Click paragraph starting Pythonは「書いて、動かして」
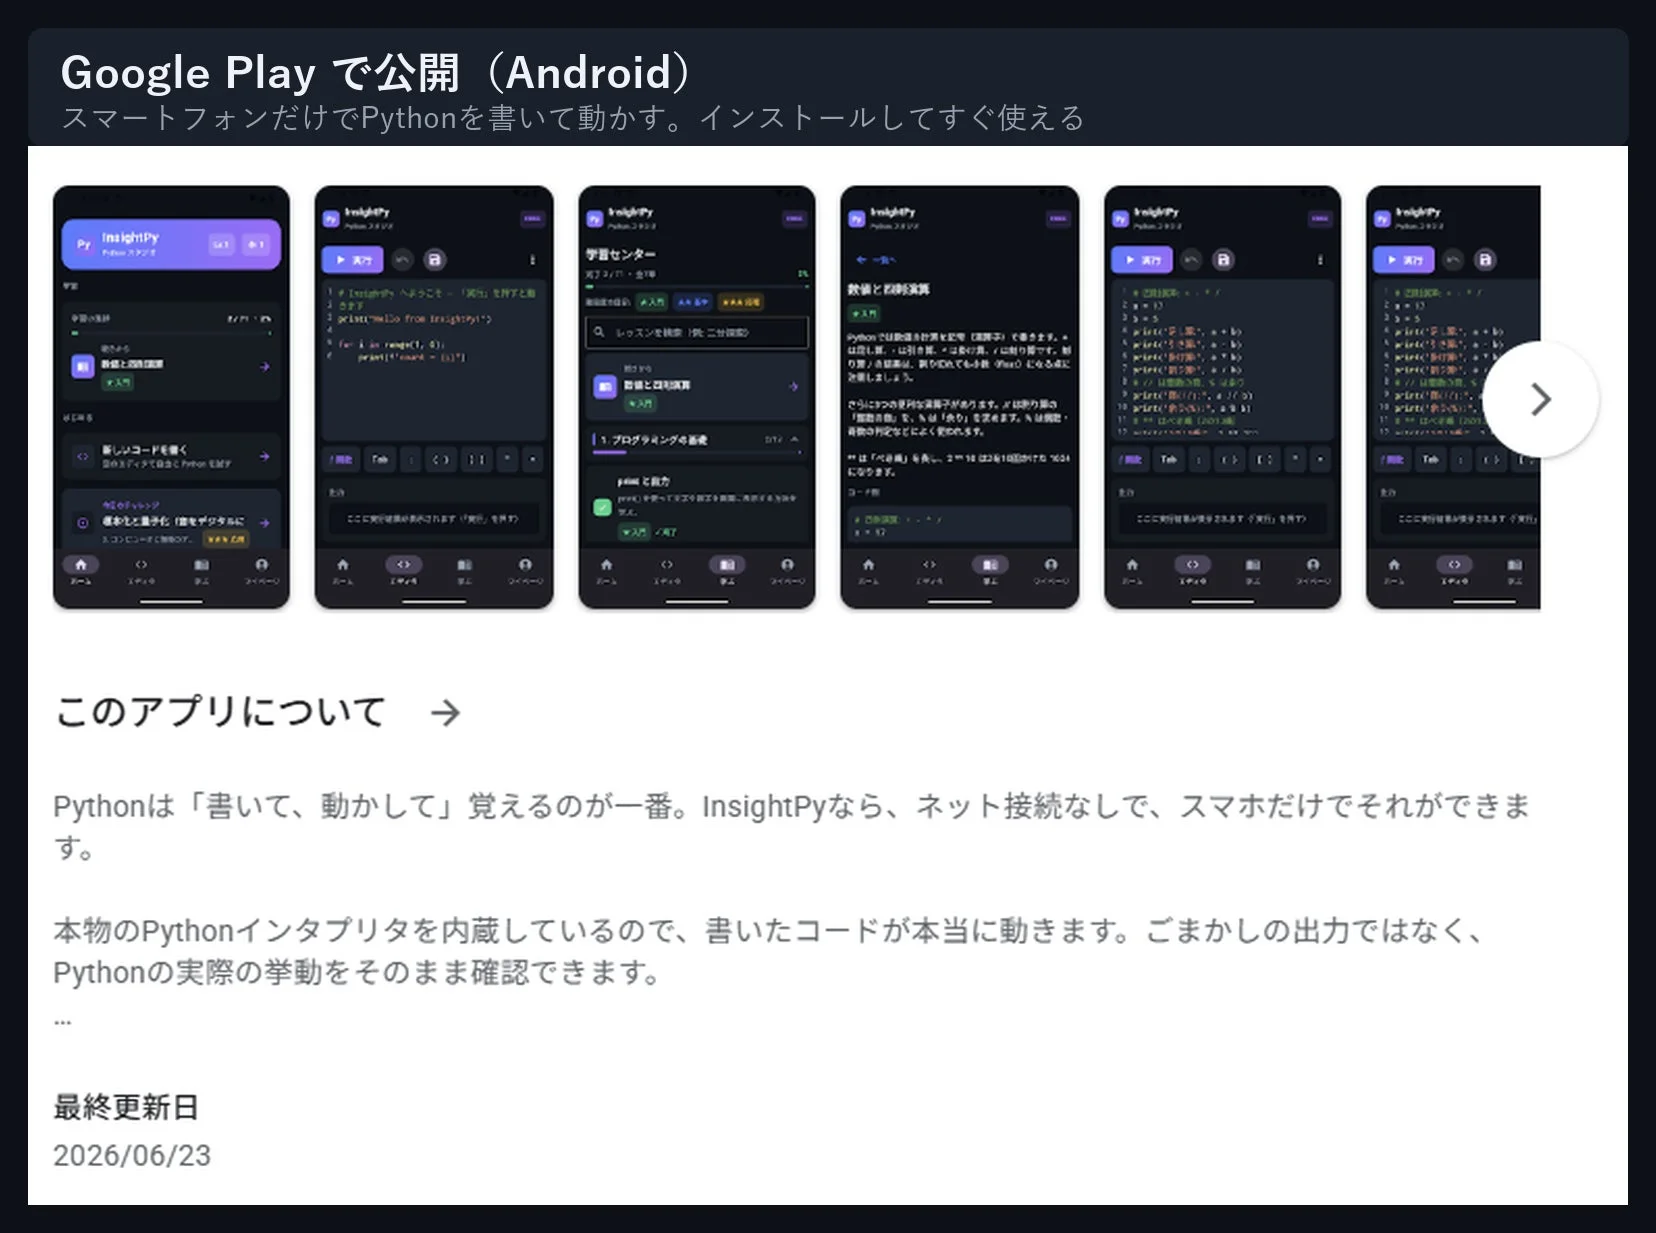 click(x=791, y=826)
